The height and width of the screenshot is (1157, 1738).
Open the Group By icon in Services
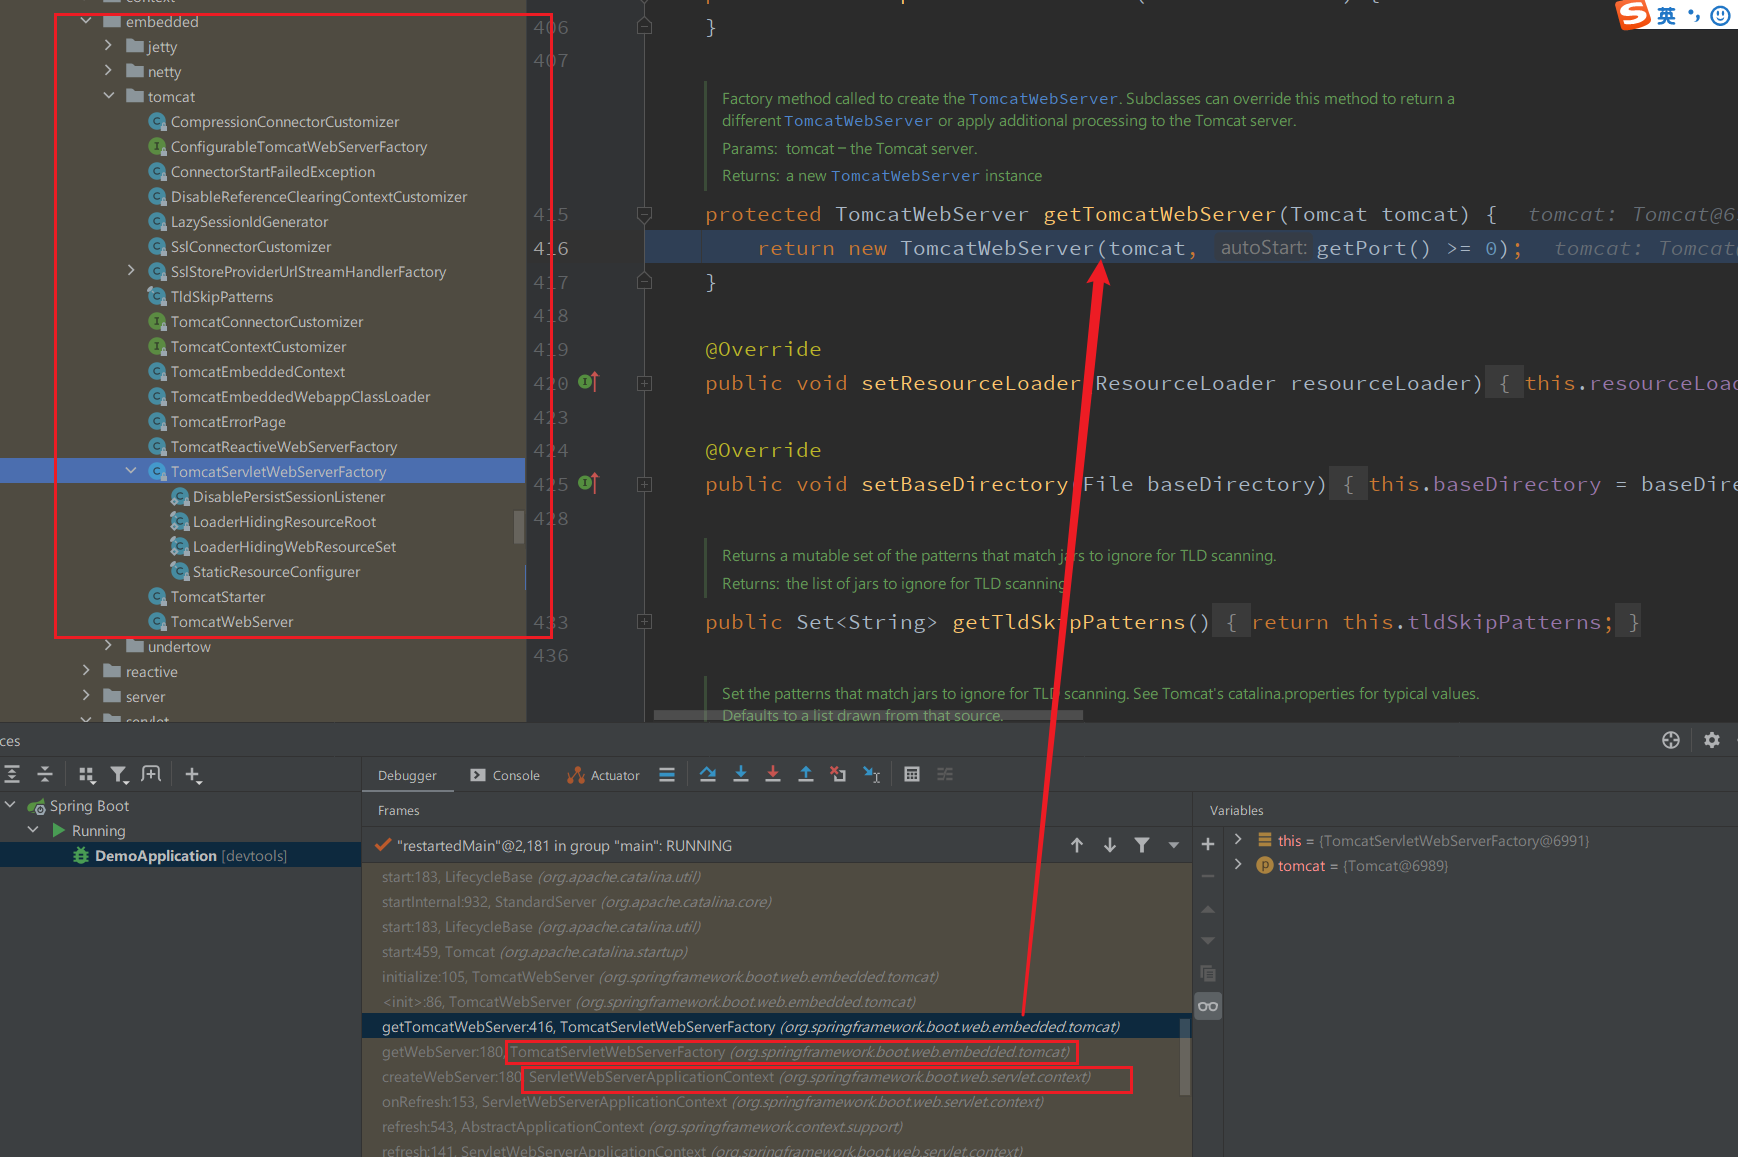87,774
